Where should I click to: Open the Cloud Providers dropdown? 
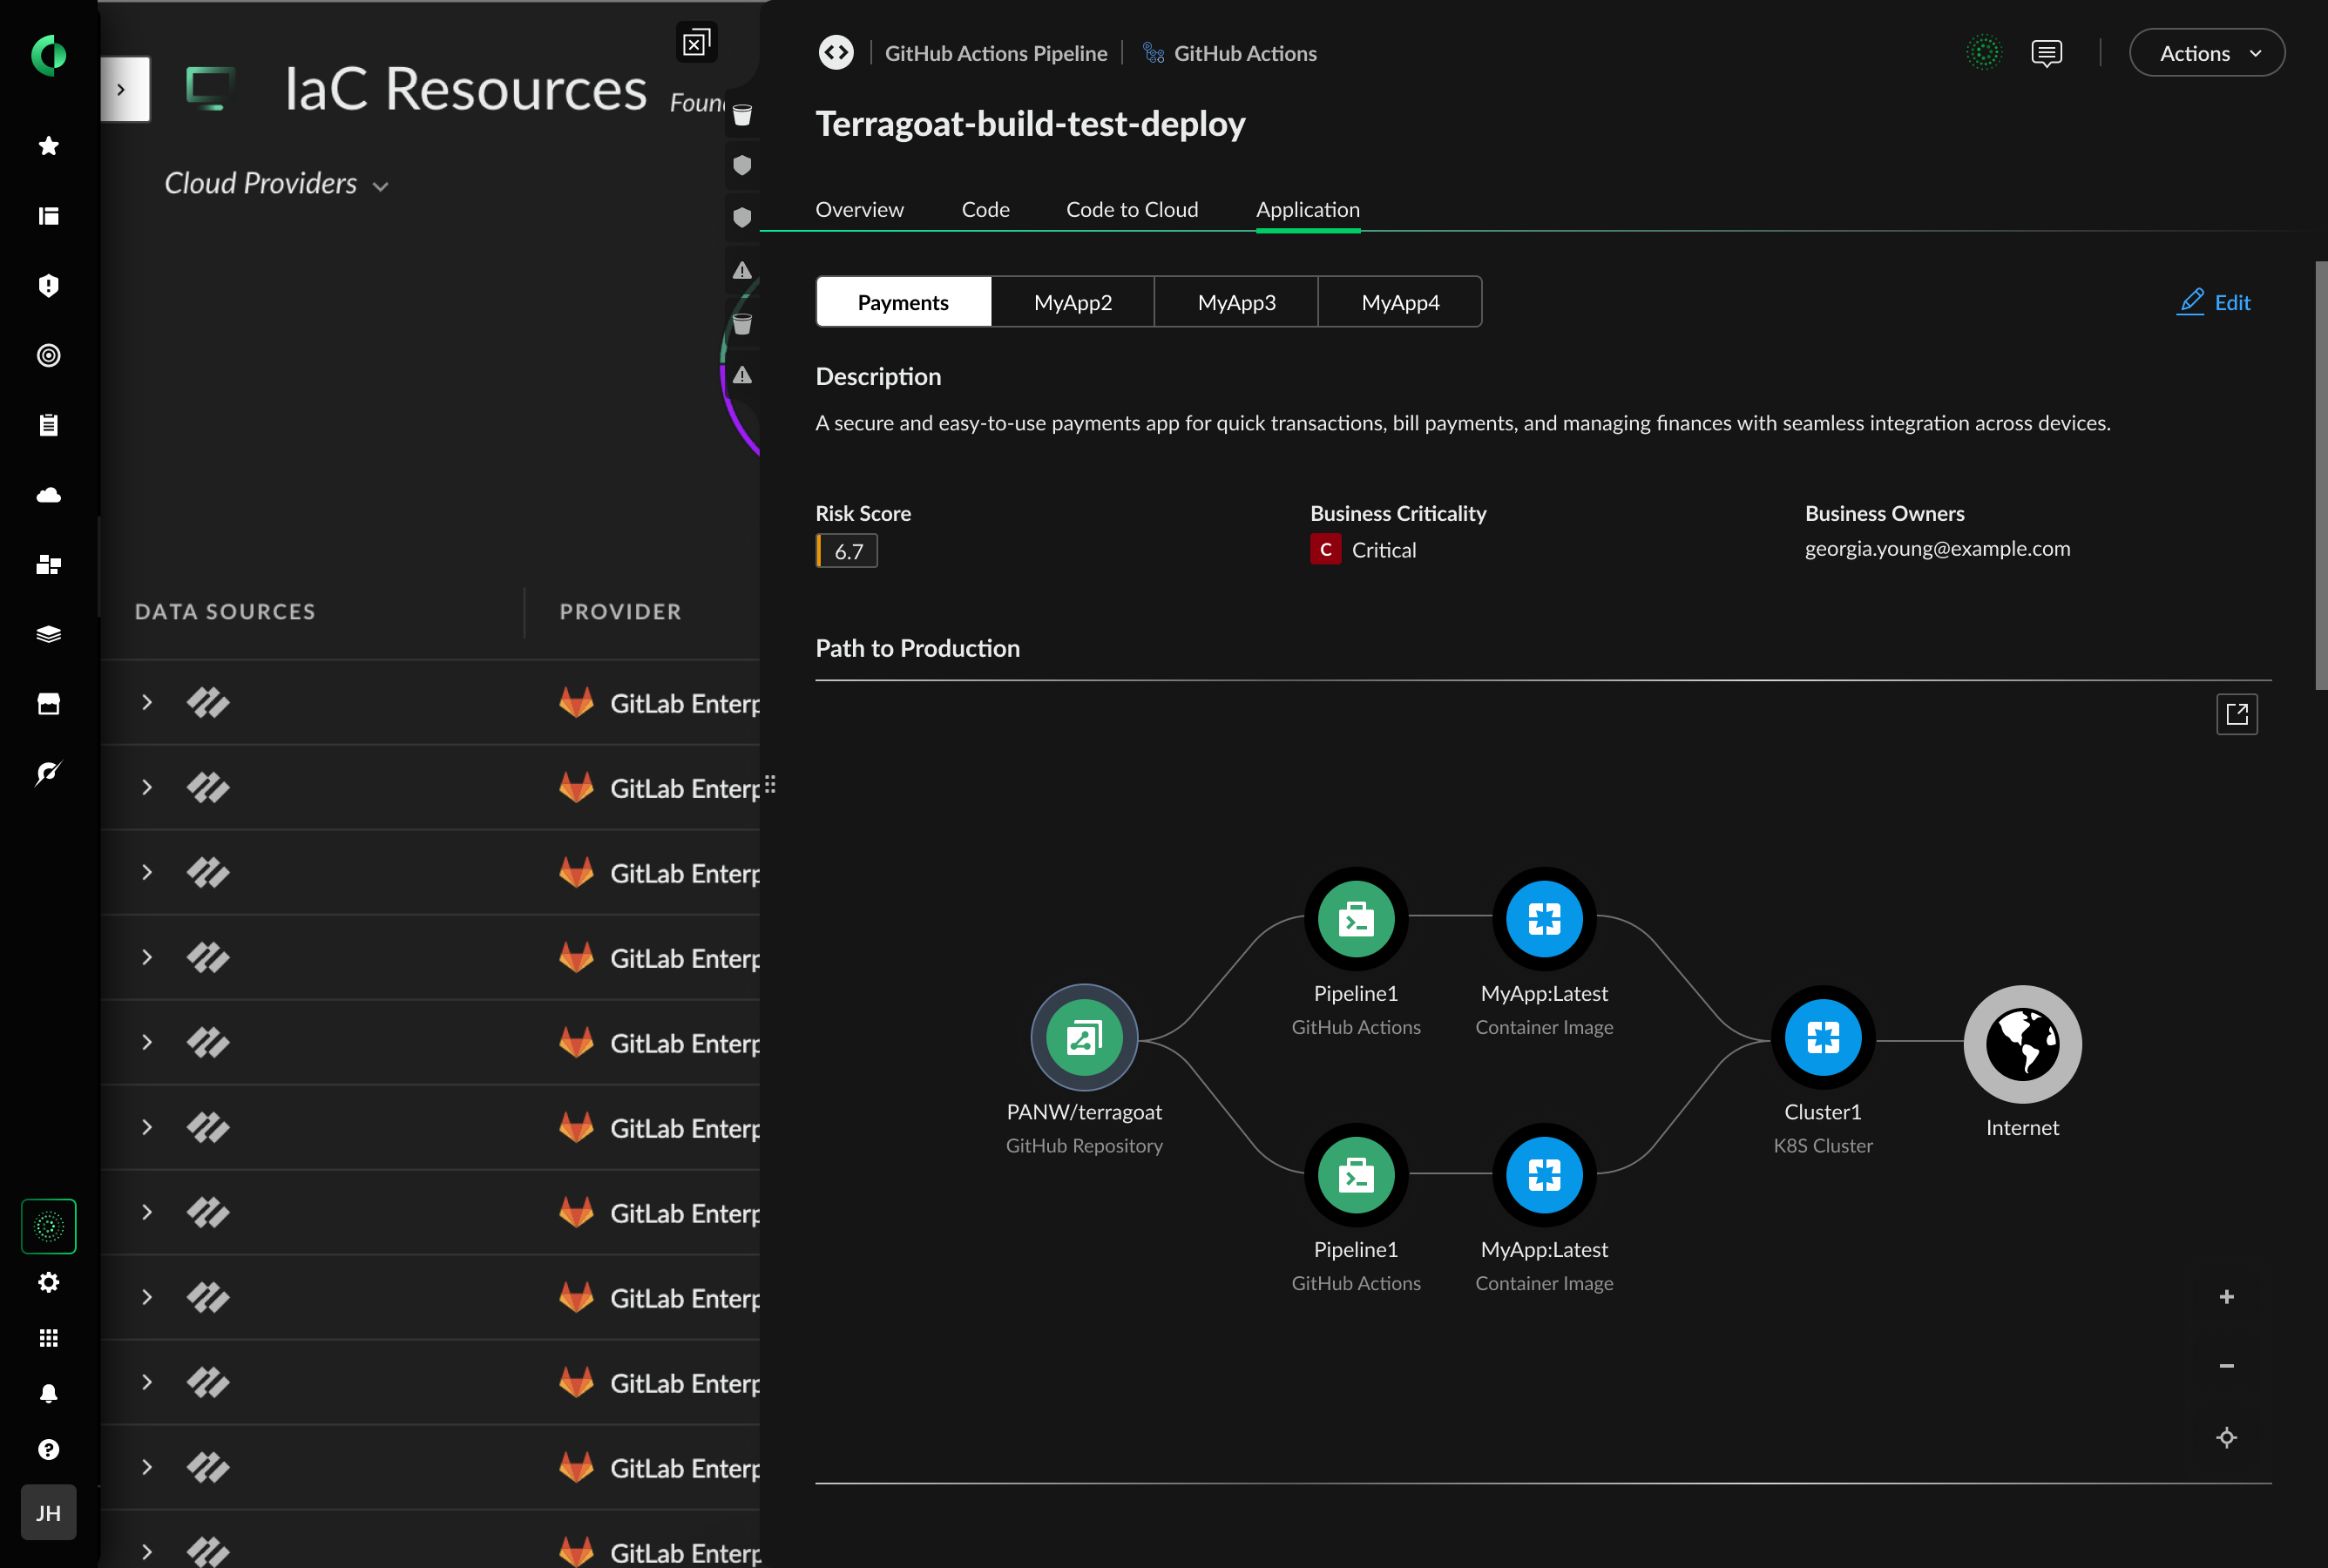tap(276, 183)
